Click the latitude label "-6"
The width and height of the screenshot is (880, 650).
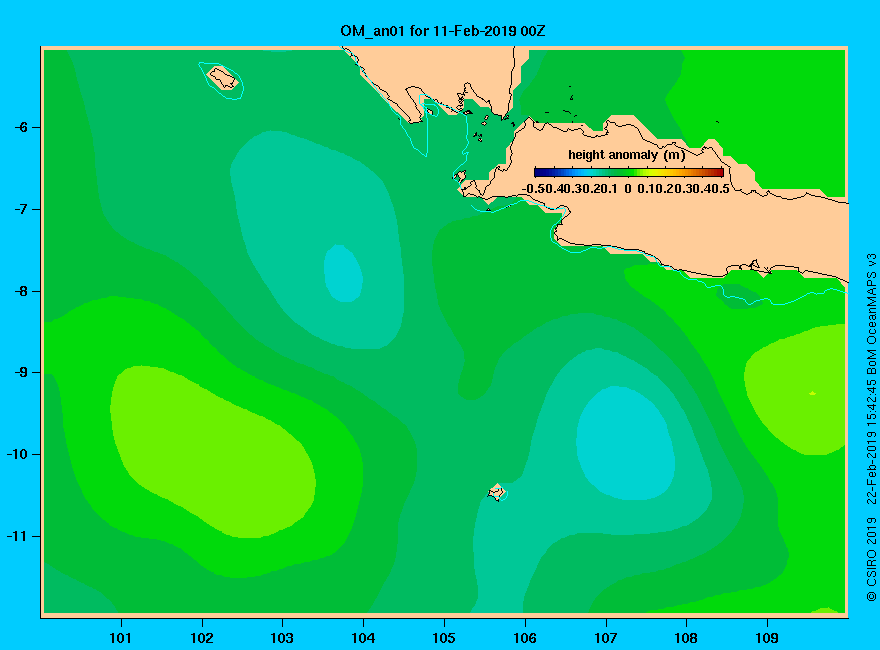coord(21,127)
